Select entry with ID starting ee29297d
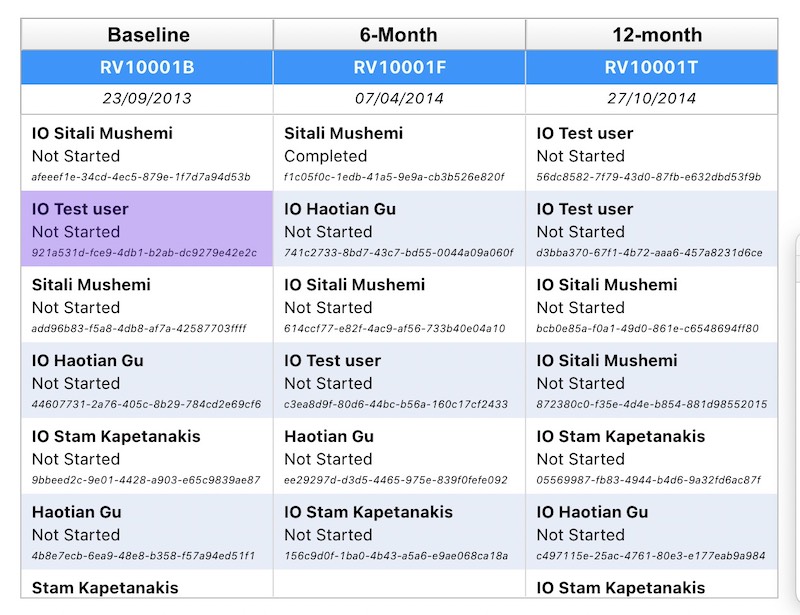This screenshot has height=615, width=800. [399, 457]
